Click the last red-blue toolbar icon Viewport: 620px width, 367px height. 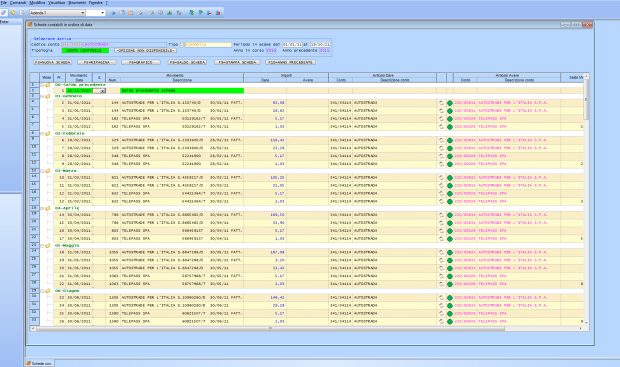[218, 13]
